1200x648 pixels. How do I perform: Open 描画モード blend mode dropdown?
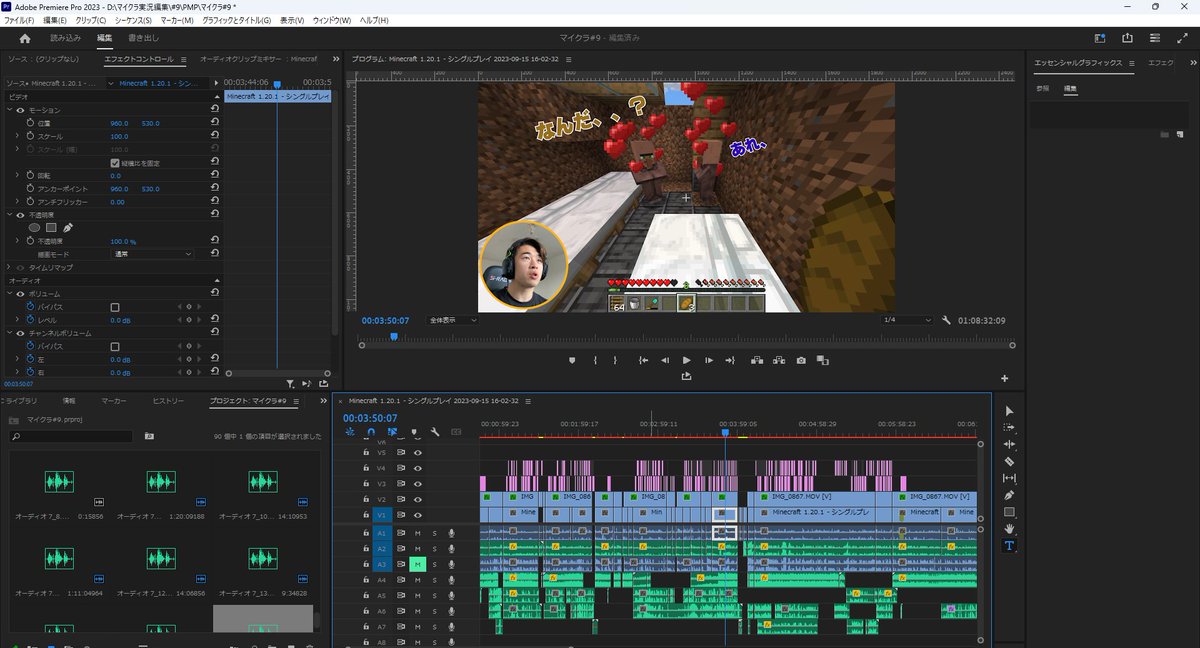click(x=152, y=254)
